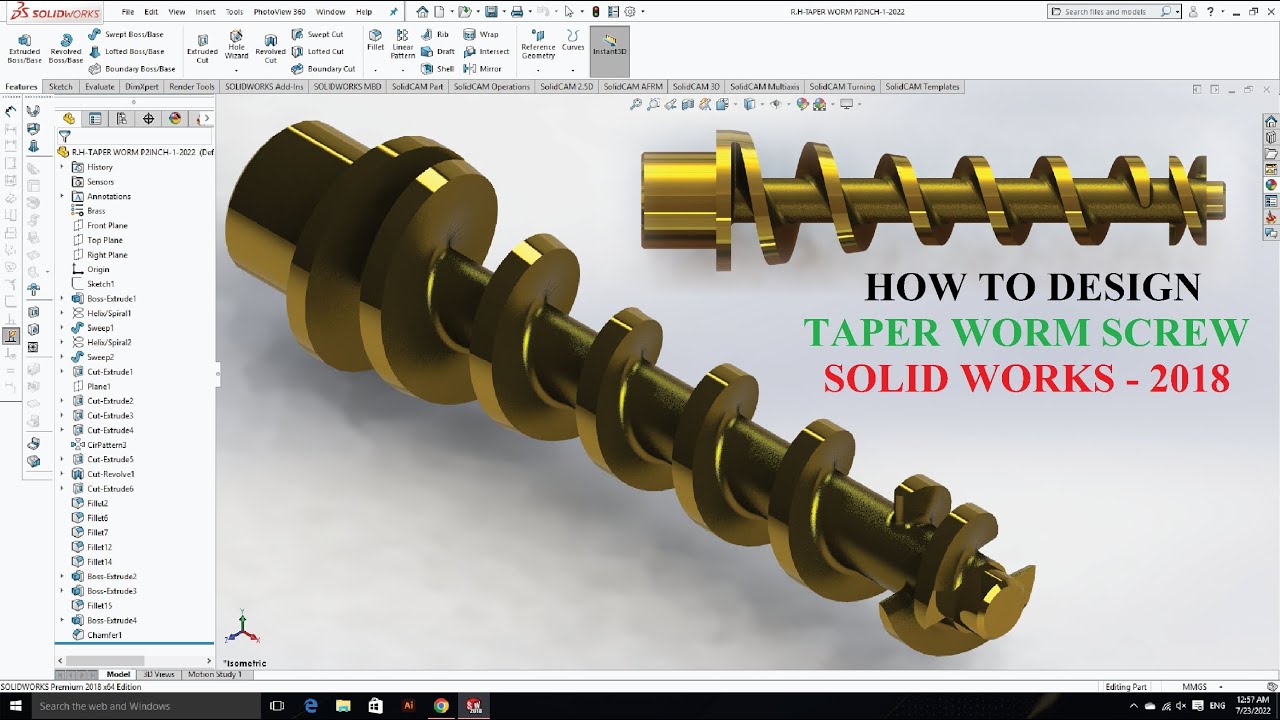Open the Reference Geometry tool
The width and height of the screenshot is (1280, 720).
tap(538, 45)
